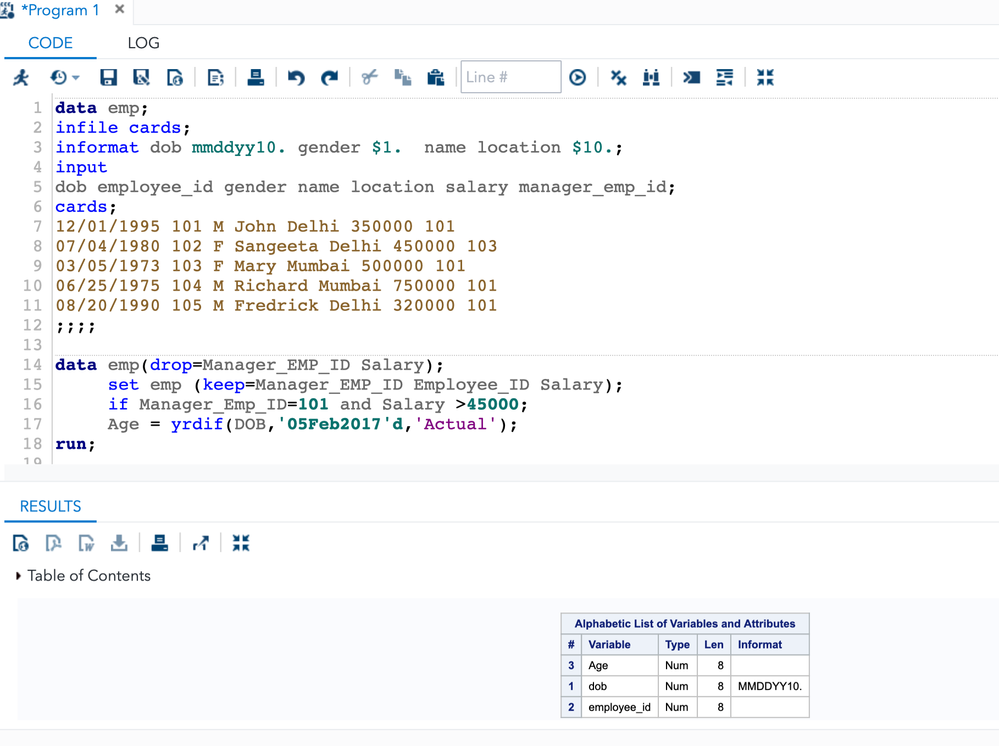
Task: Open find and replace with the binoculars icon
Action: coord(651,78)
